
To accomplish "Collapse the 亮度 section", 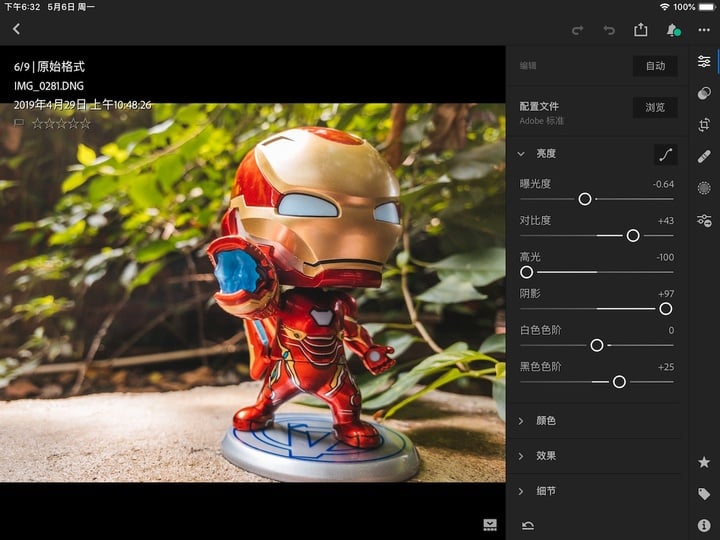I will [x=521, y=154].
